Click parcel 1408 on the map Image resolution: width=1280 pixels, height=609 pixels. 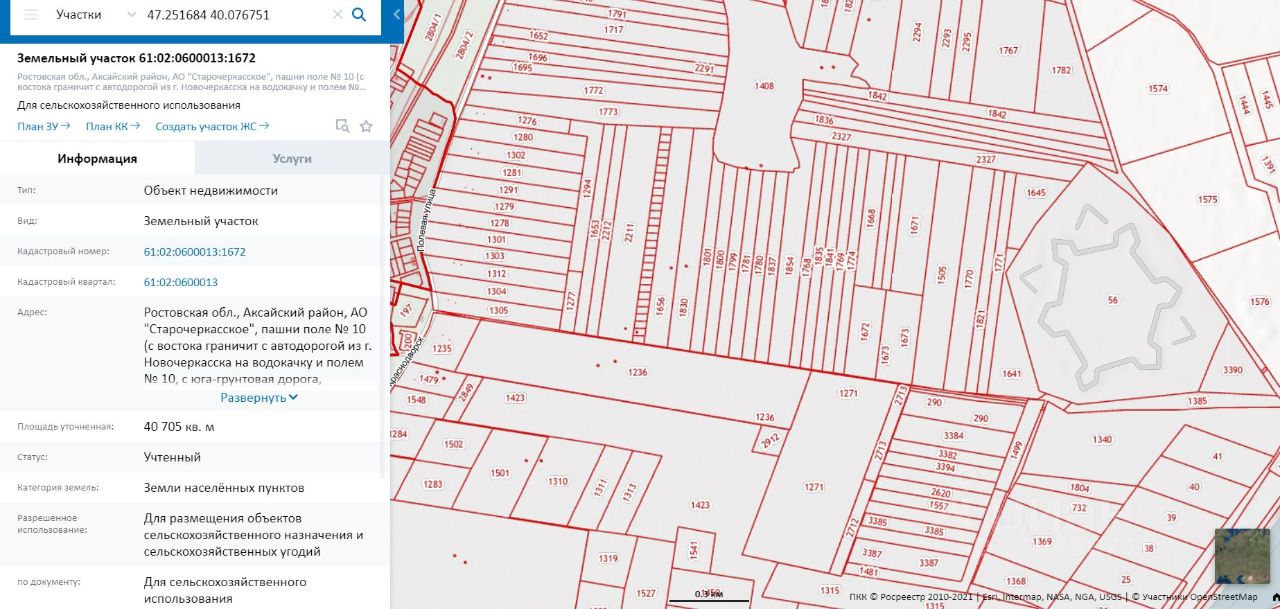click(x=764, y=86)
